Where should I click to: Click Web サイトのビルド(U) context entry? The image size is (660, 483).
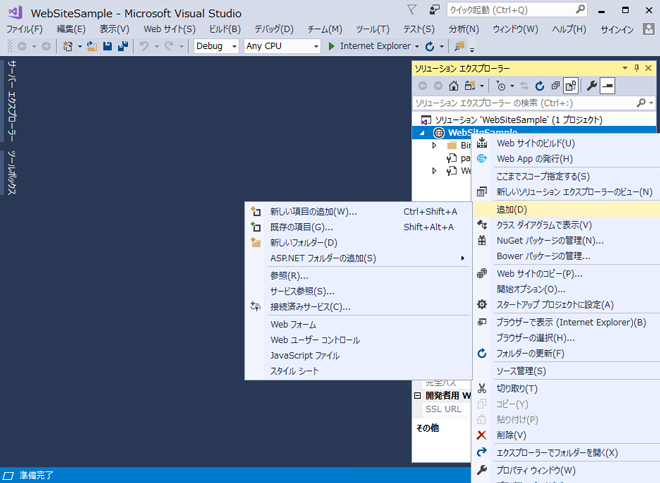click(x=566, y=143)
